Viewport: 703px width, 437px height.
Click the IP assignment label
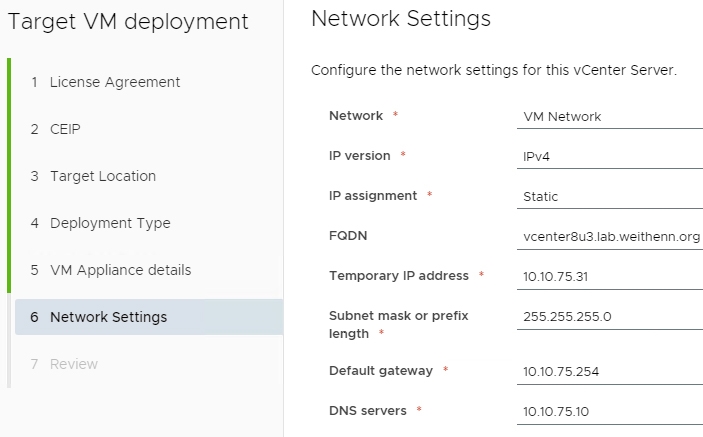[x=373, y=196]
